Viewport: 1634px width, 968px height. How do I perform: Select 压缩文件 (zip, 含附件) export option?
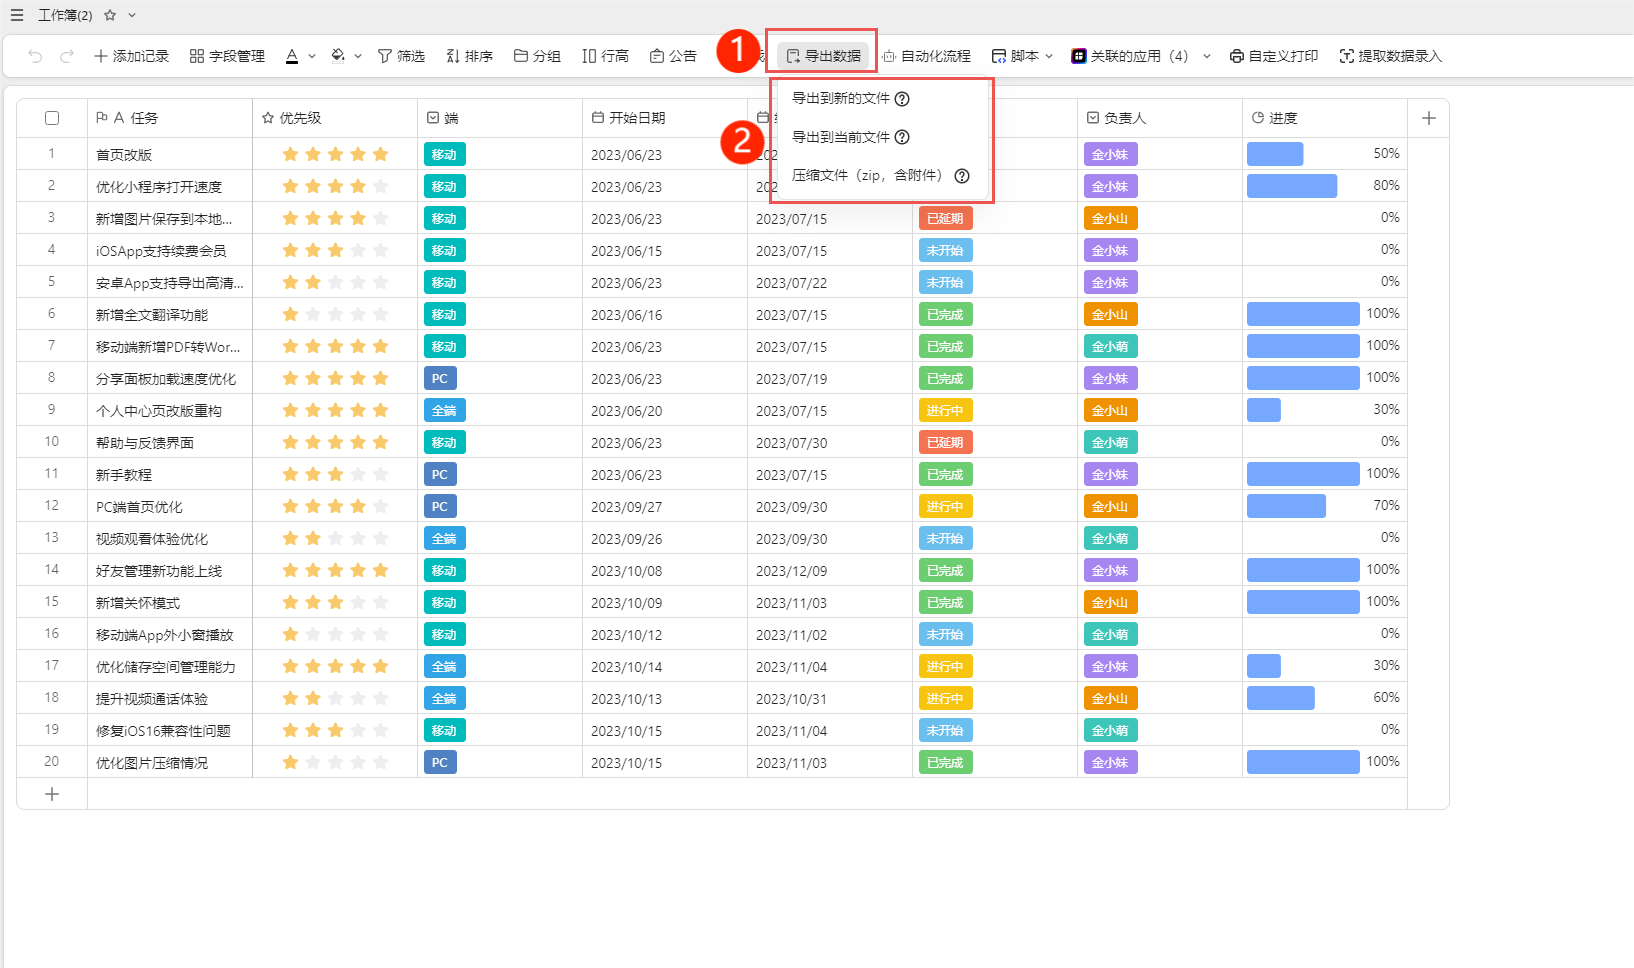tap(866, 175)
